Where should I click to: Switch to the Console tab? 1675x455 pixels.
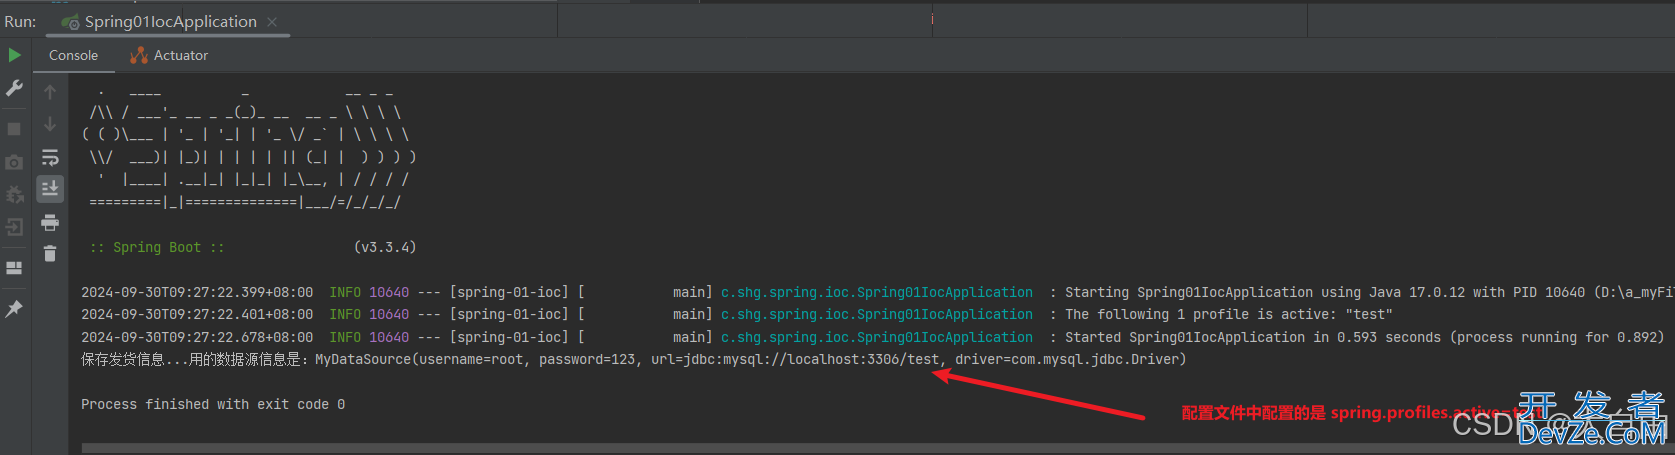[x=73, y=55]
